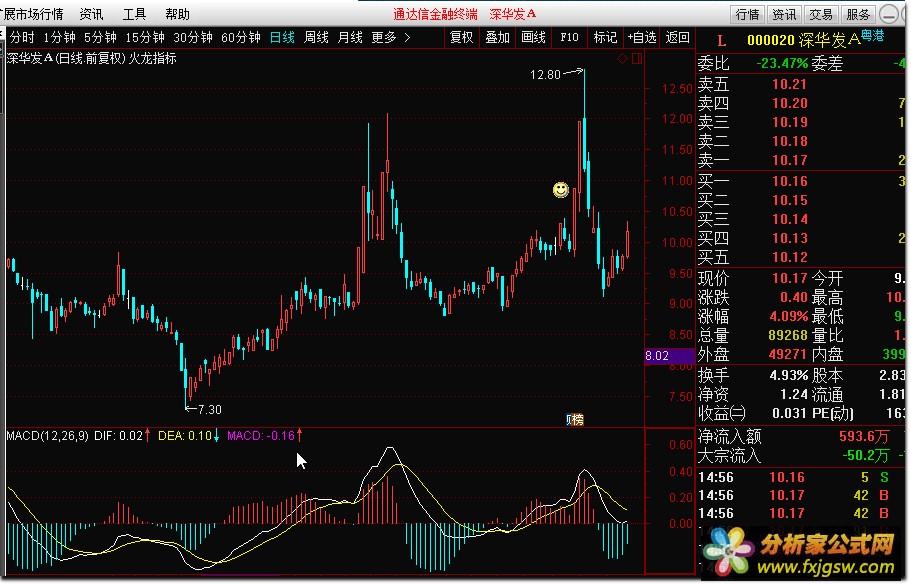Click the DEA: 0.10 value
Image resolution: width=911 pixels, height=584 pixels.
coord(185,436)
